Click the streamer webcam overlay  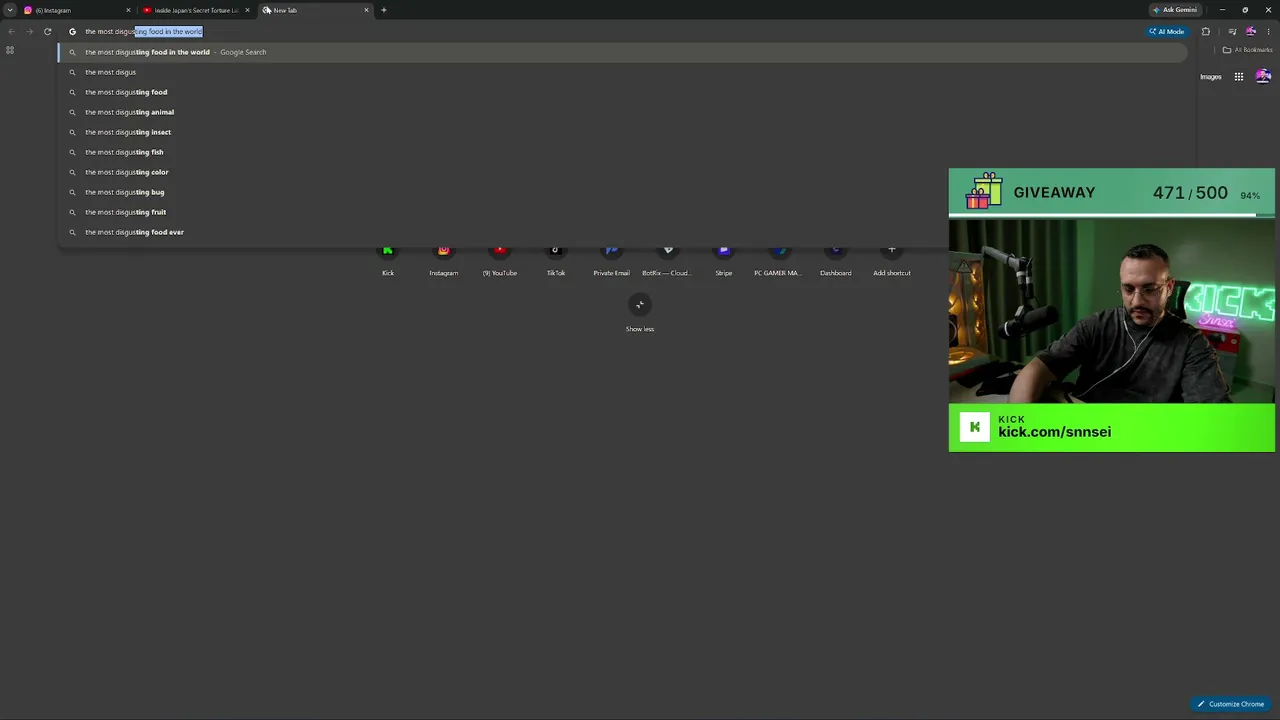[x=1112, y=311]
